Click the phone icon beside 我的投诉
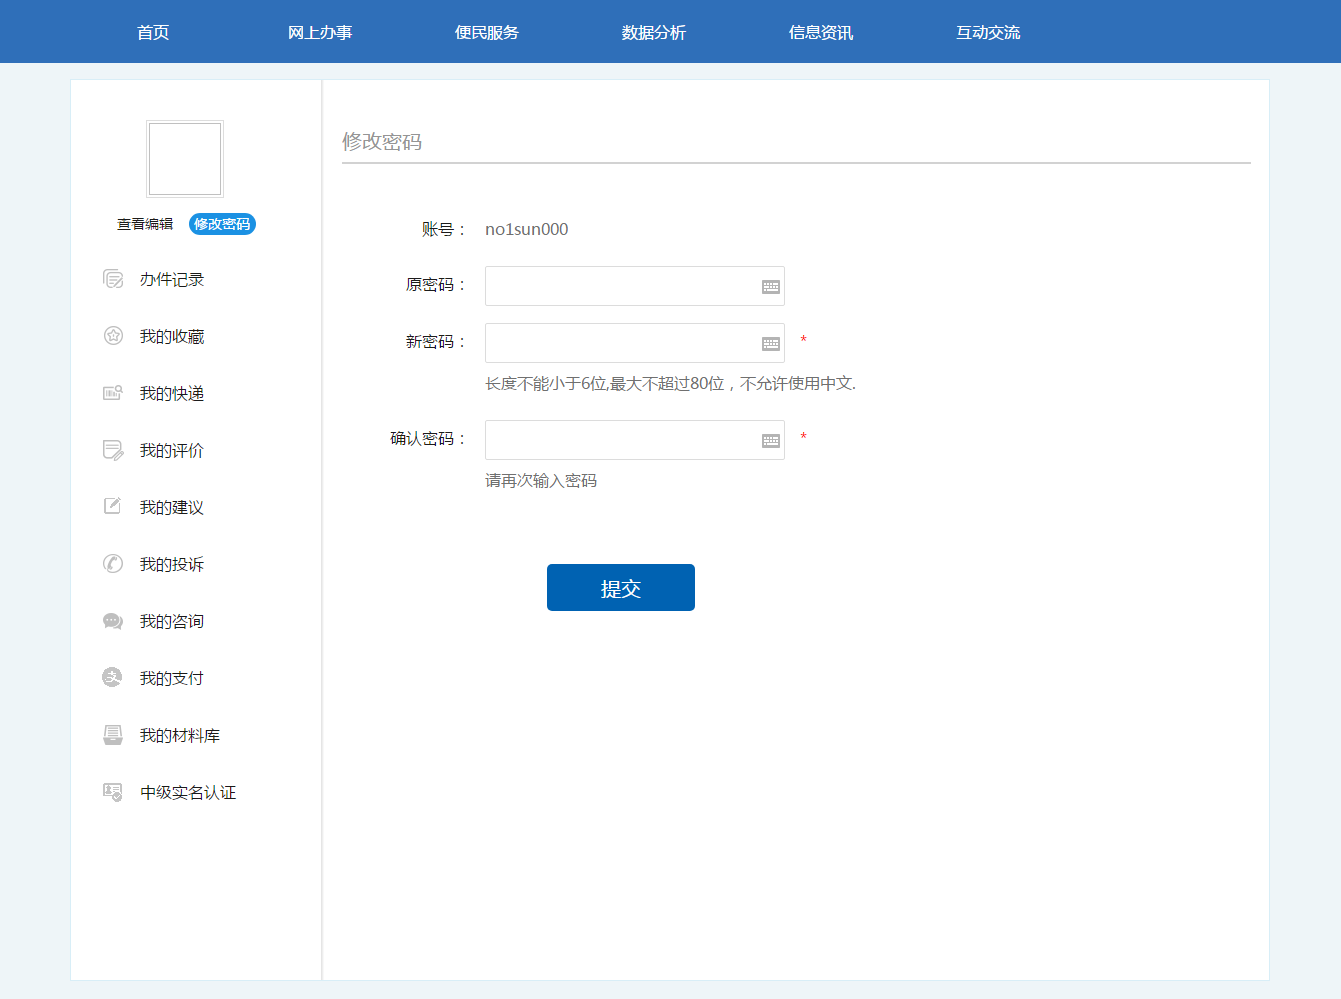Image resolution: width=1341 pixels, height=999 pixels. [x=113, y=564]
